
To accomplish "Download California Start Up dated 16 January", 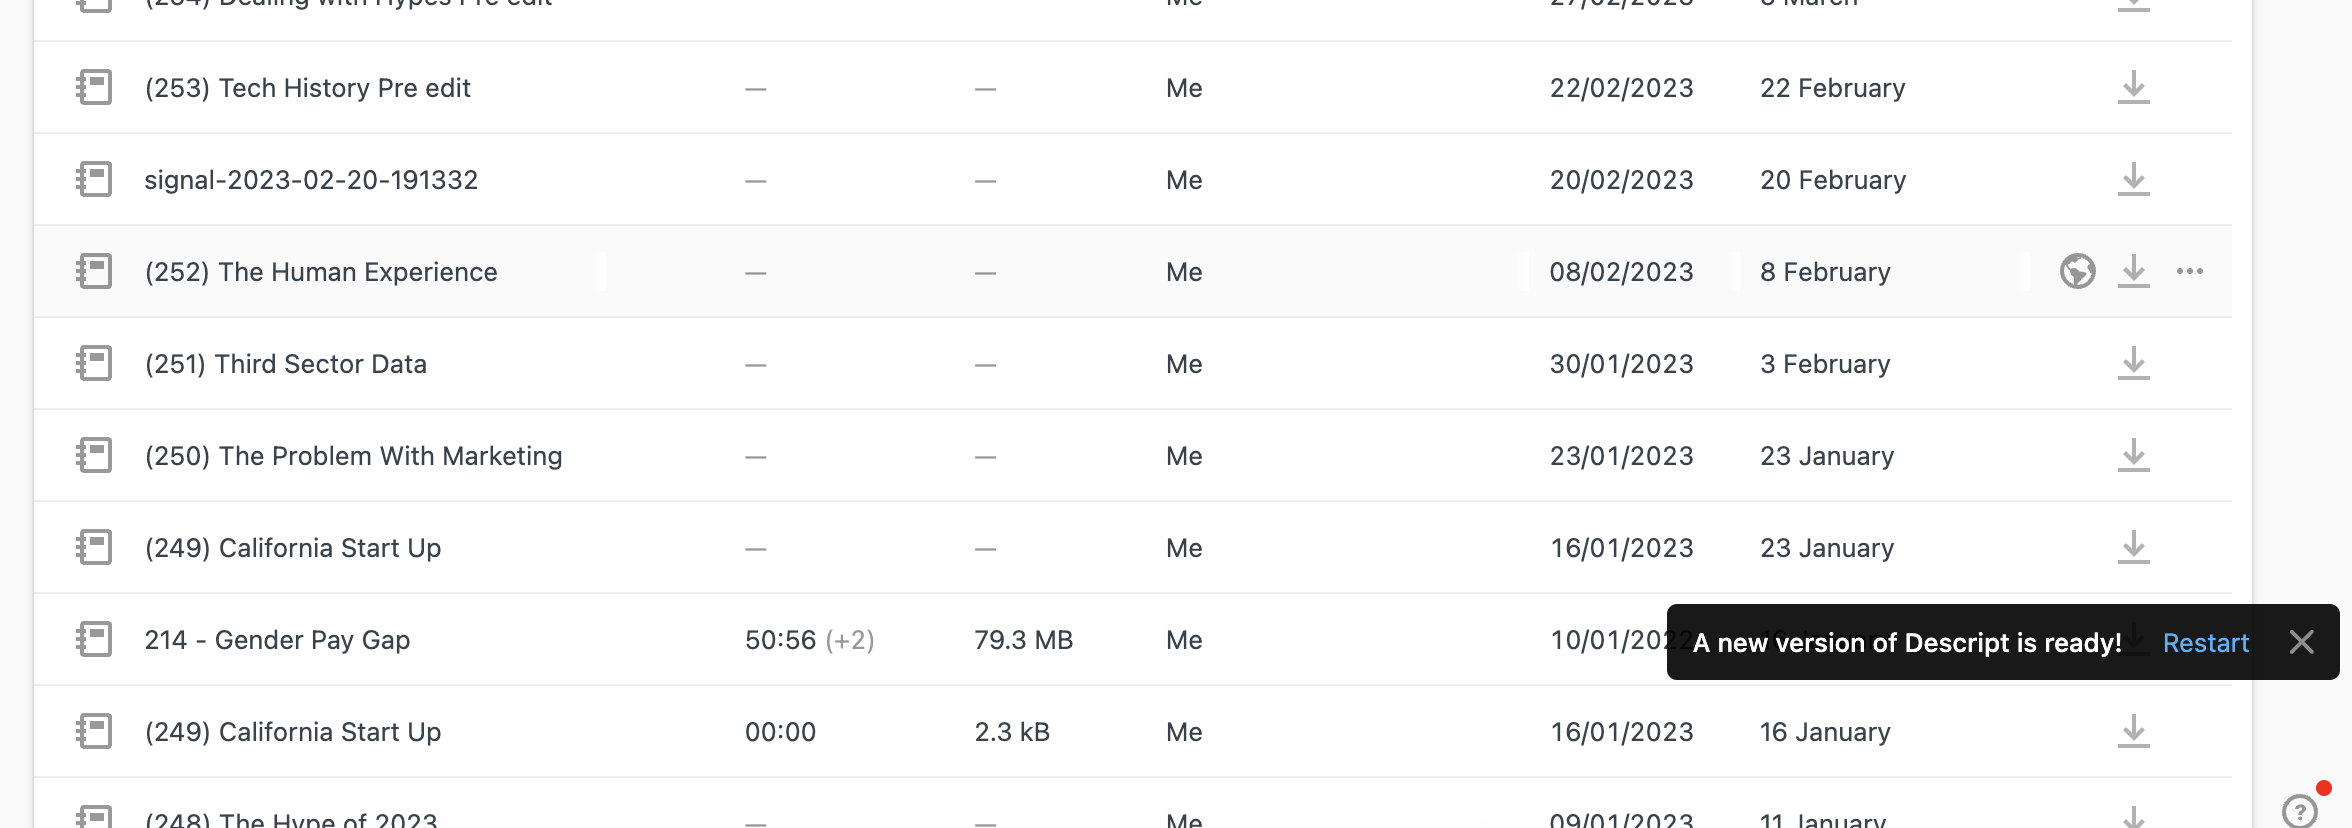I will (x=2133, y=732).
